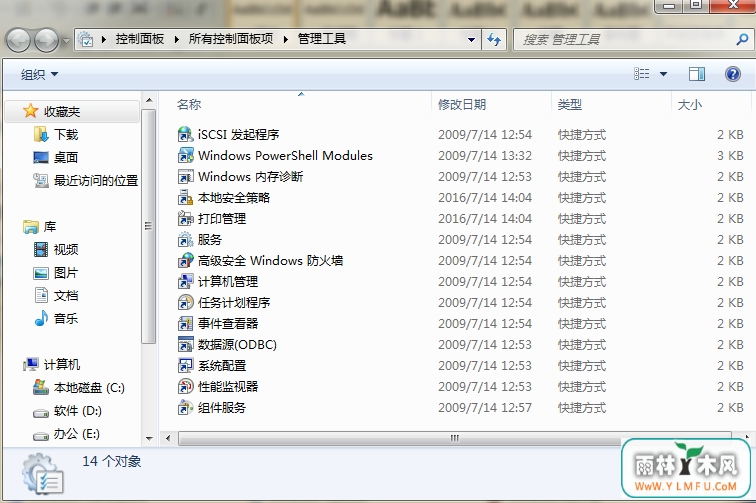Select the 服务 gear icon

[x=186, y=239]
